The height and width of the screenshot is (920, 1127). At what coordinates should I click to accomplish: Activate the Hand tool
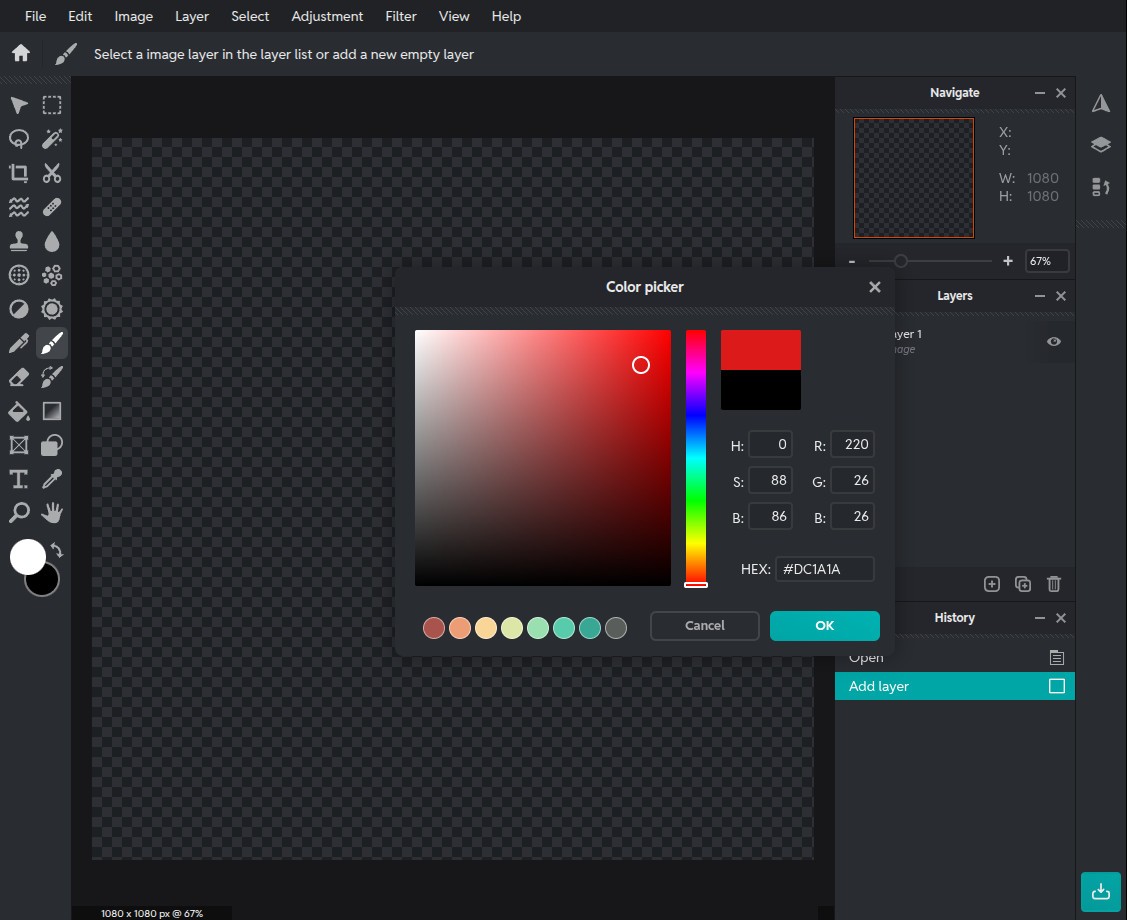coord(51,513)
